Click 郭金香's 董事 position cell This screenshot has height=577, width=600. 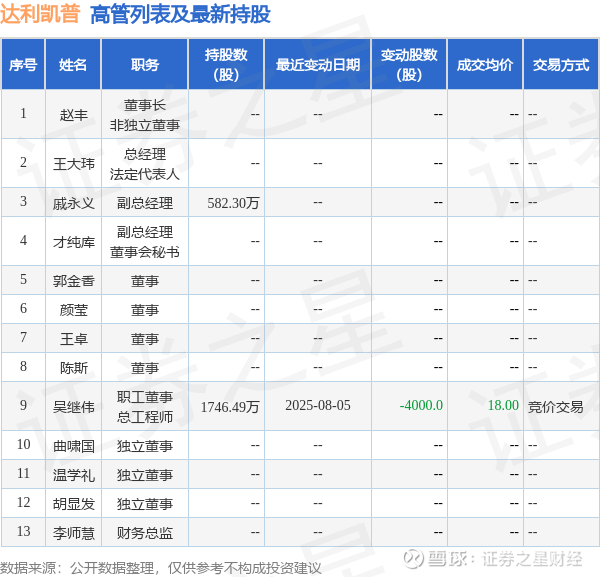point(145,281)
